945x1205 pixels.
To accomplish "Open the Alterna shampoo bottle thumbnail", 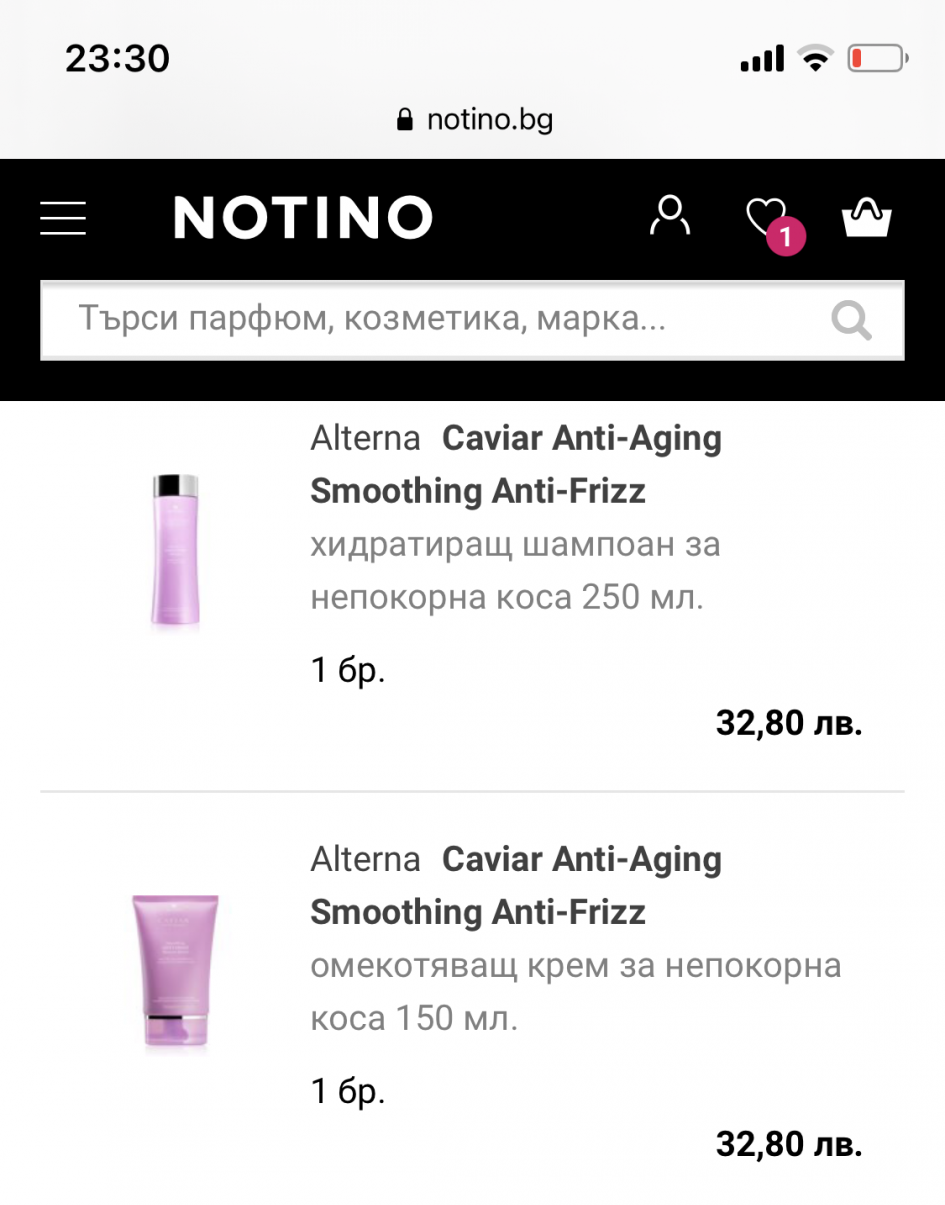I will [175, 552].
